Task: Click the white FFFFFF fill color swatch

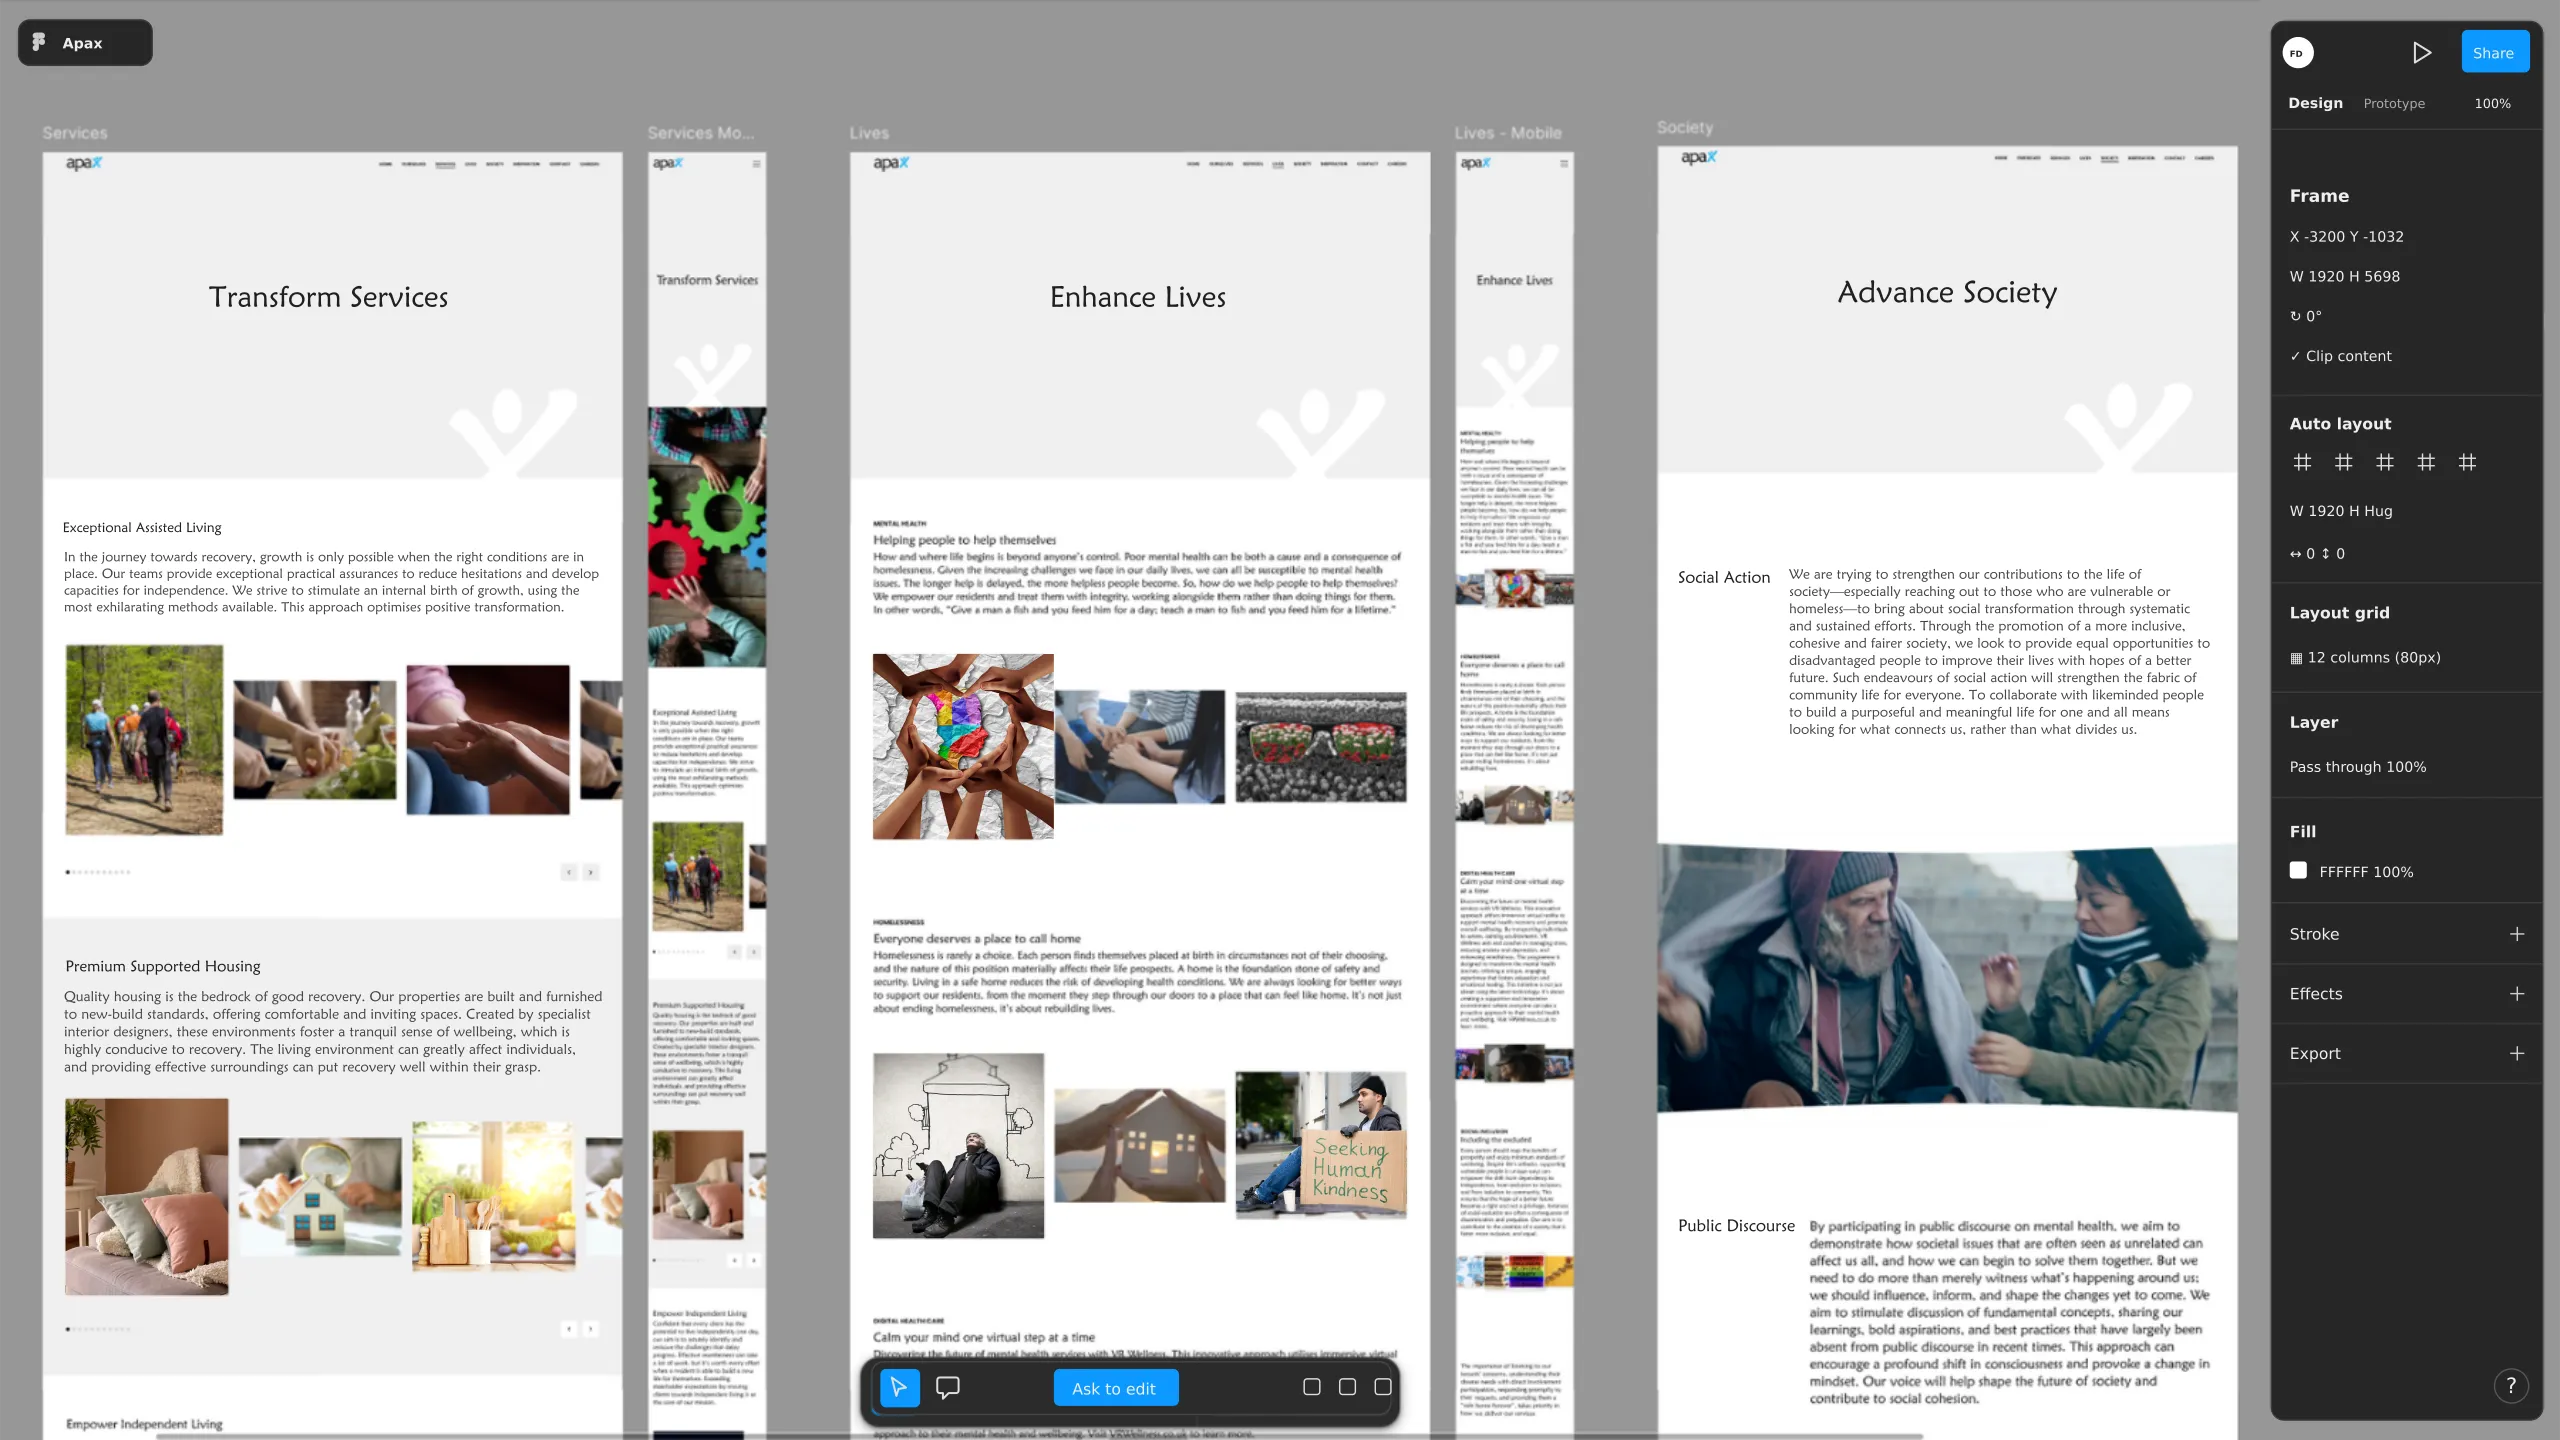Action: (x=2298, y=870)
